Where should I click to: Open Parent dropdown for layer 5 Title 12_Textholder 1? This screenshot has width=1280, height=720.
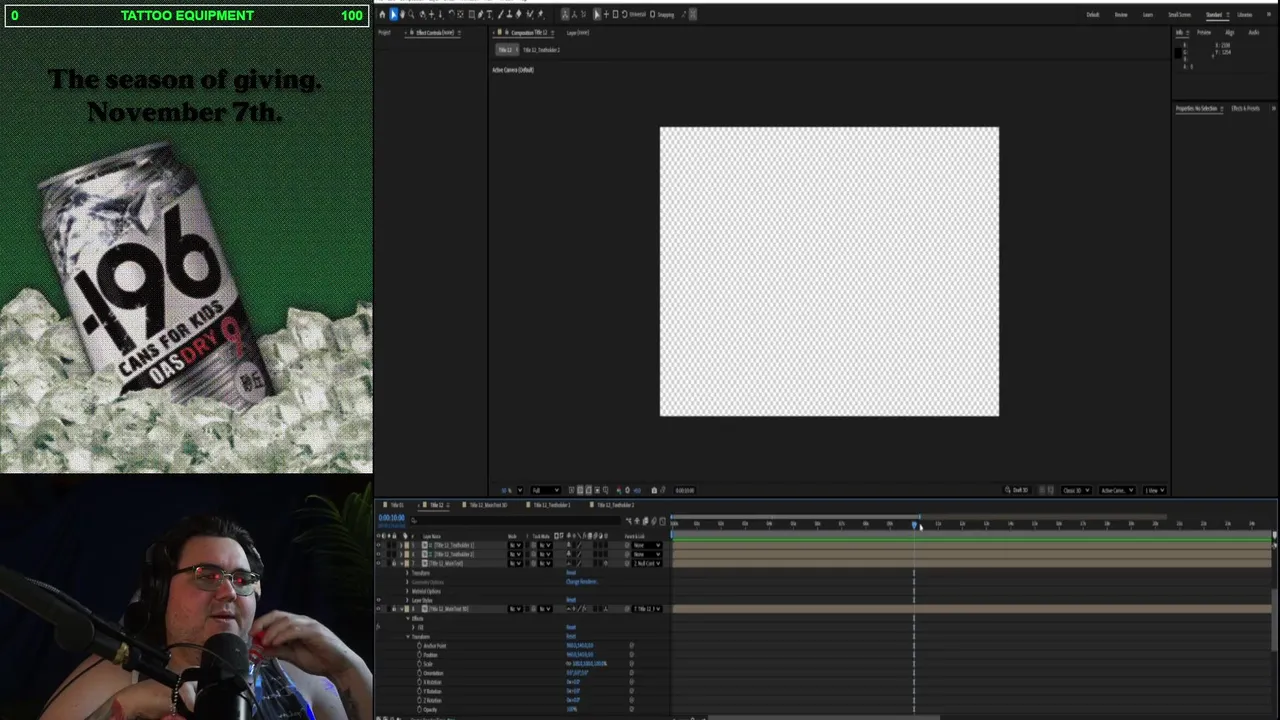point(647,545)
